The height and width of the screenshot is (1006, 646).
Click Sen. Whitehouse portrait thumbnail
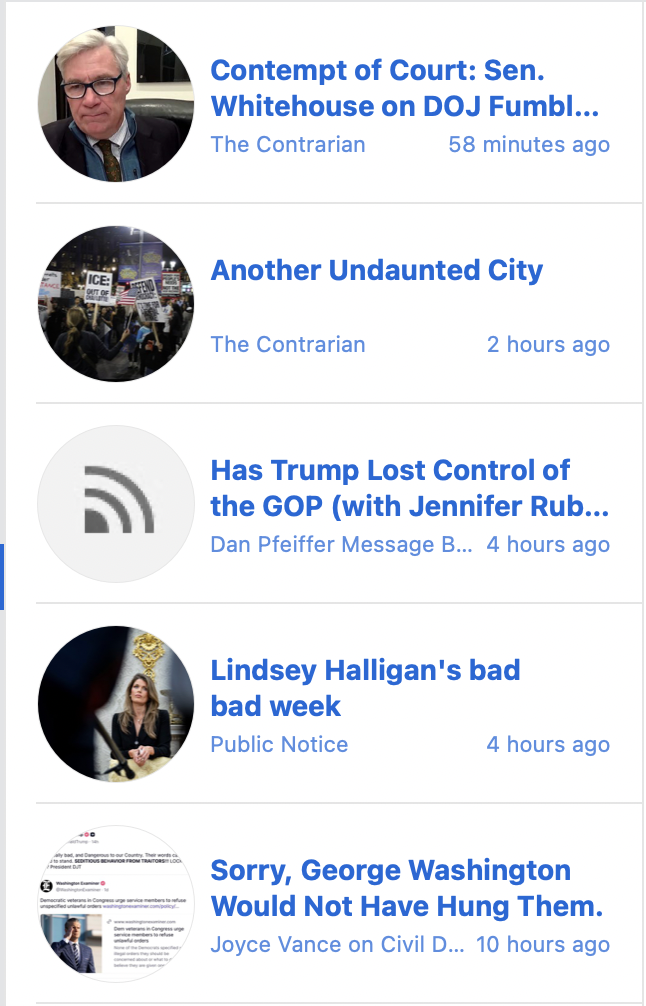[x=116, y=104]
